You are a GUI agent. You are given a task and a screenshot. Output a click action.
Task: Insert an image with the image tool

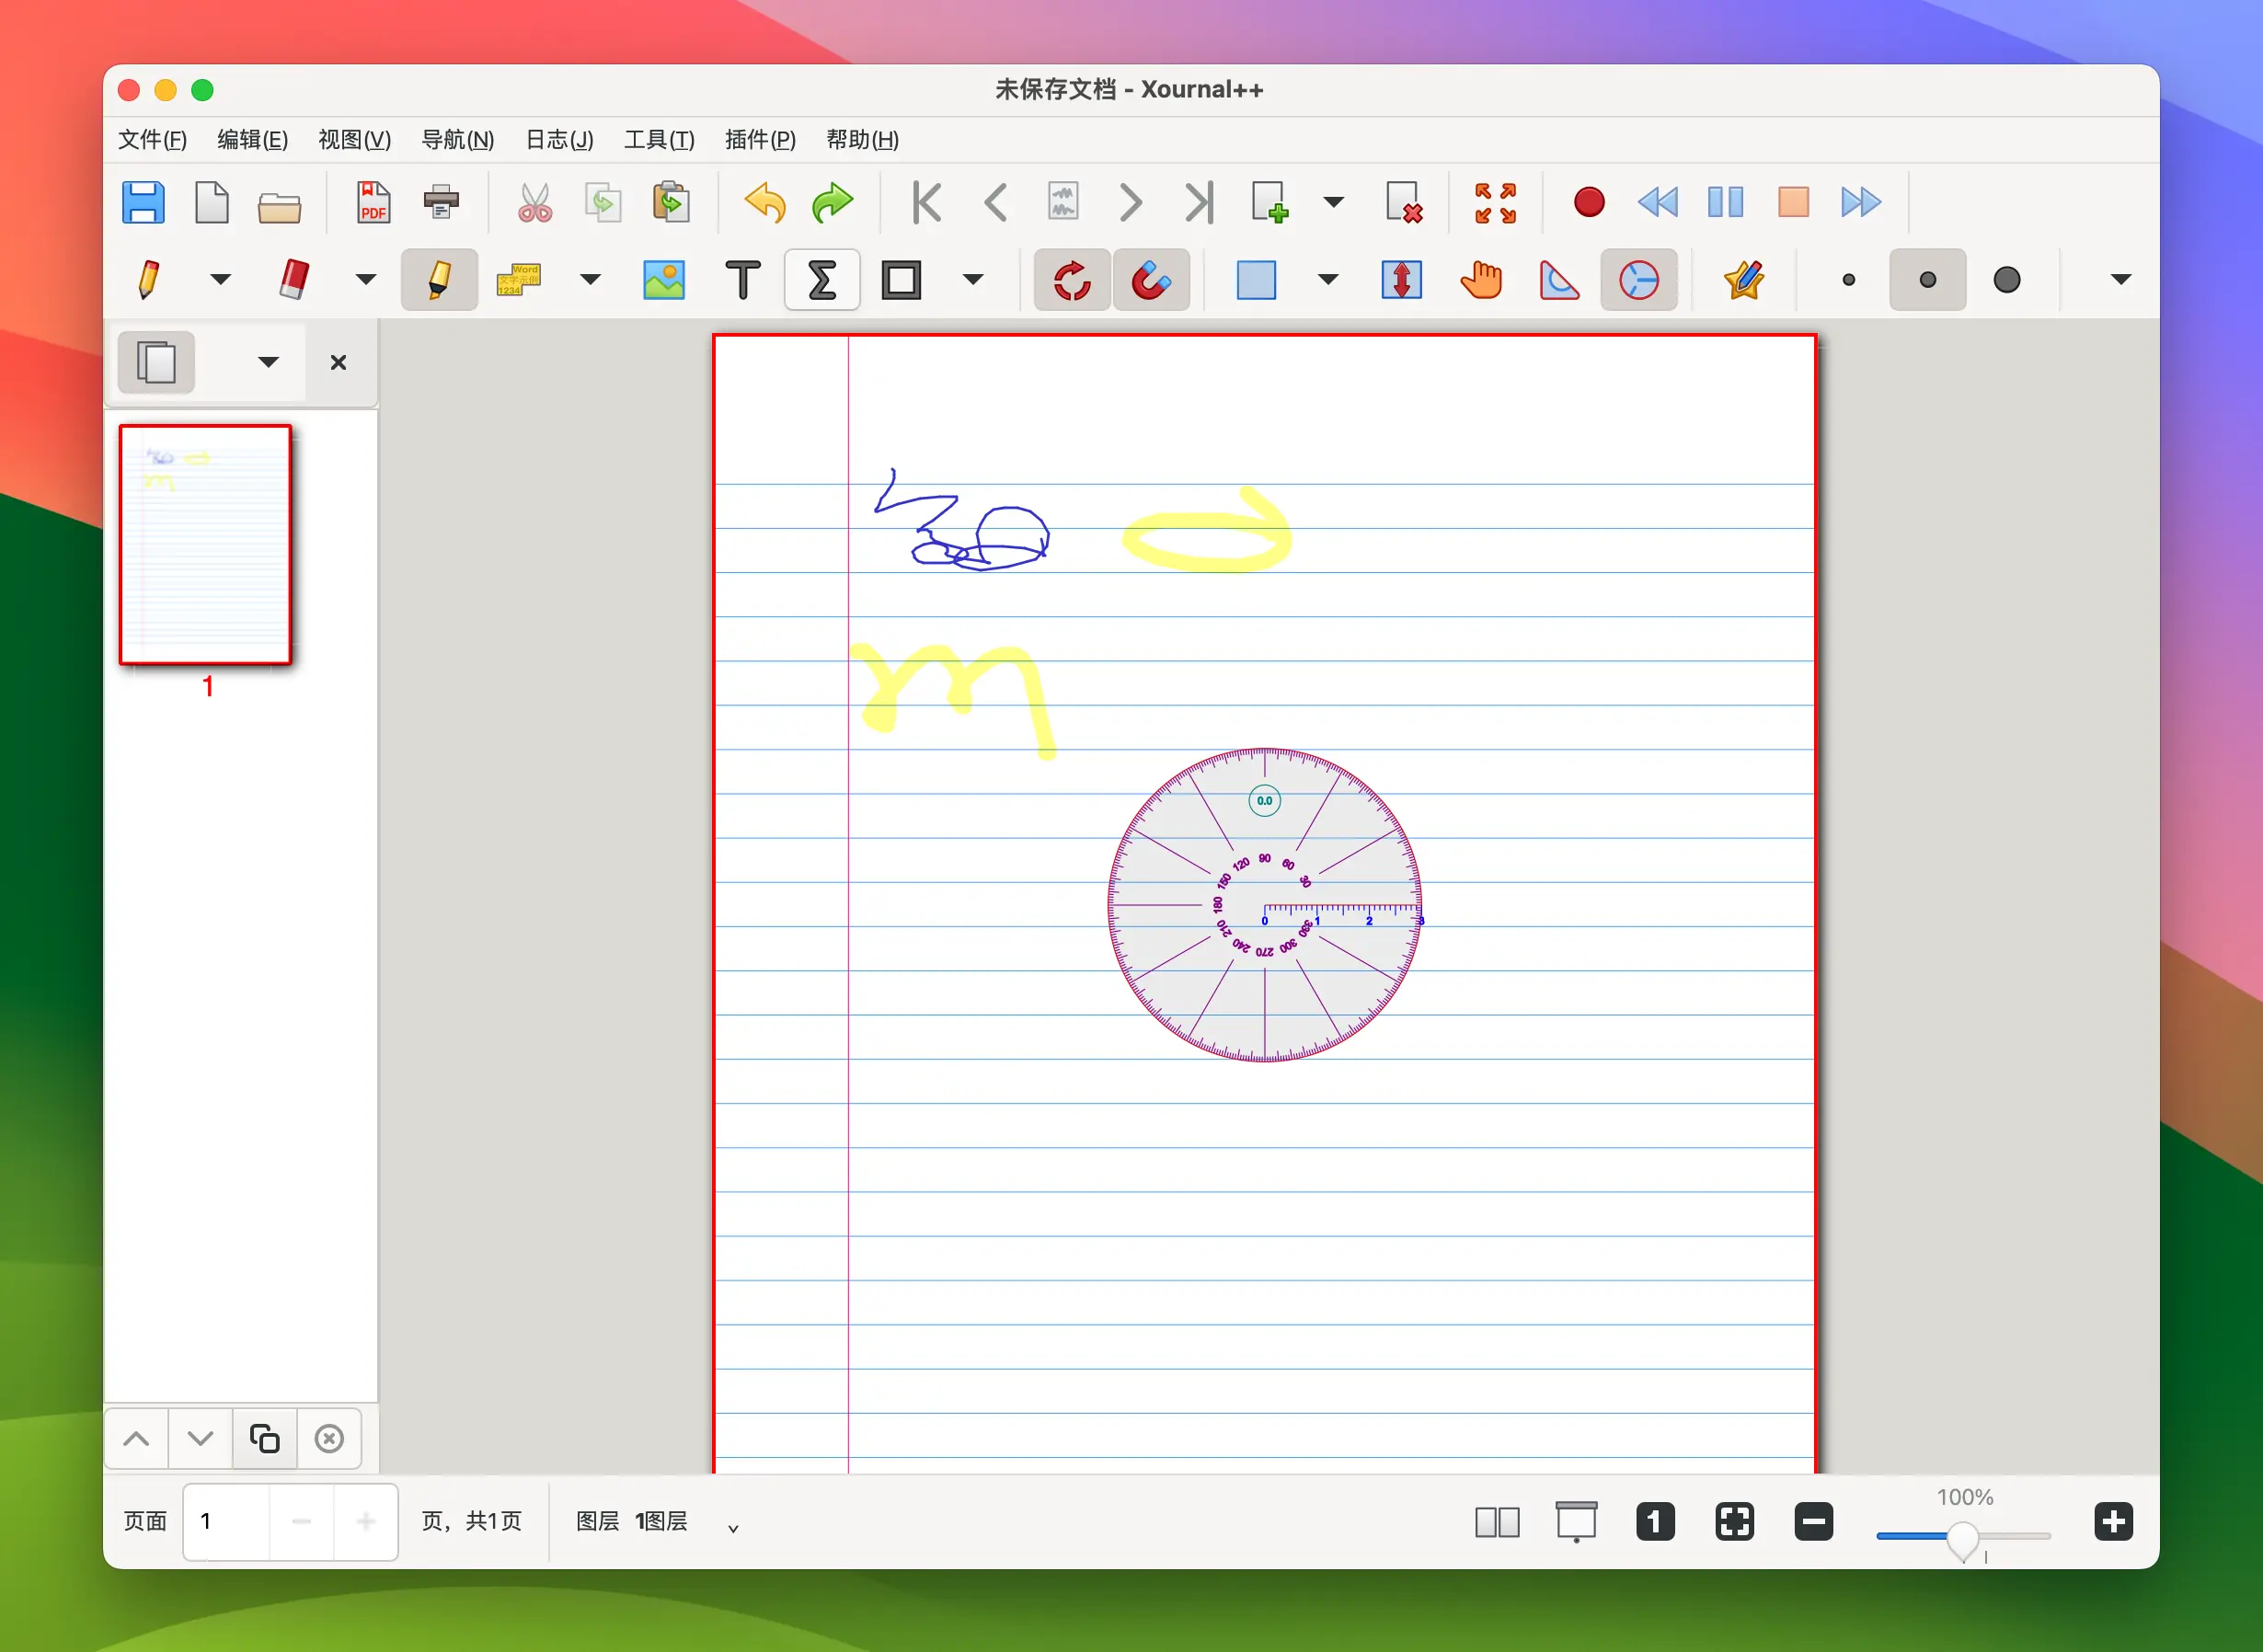click(663, 280)
